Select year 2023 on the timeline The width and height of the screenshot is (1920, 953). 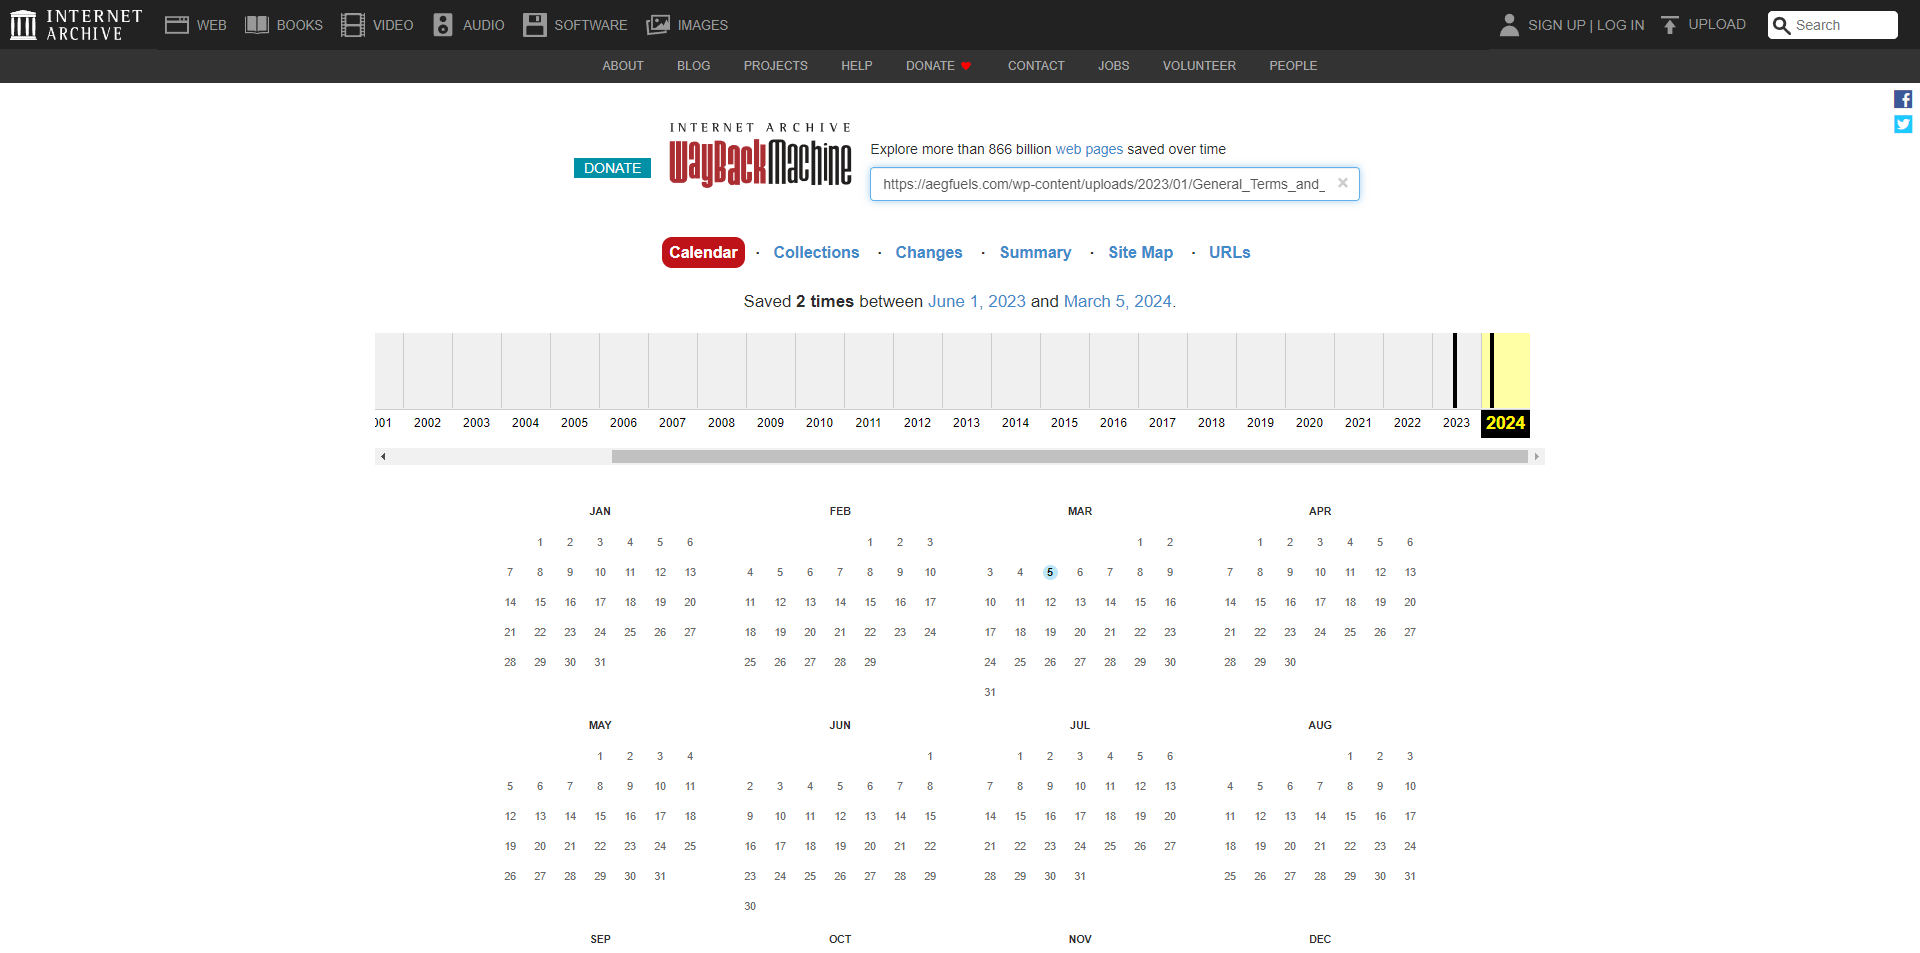click(x=1456, y=423)
